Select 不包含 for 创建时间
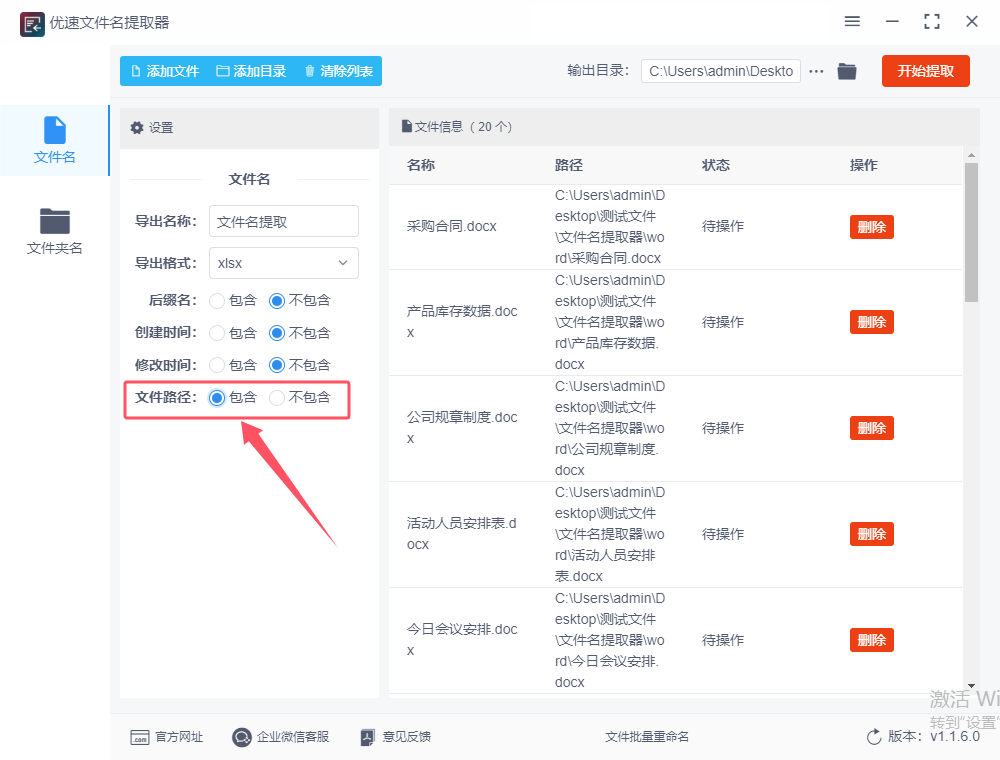The image size is (1000, 760). point(277,333)
